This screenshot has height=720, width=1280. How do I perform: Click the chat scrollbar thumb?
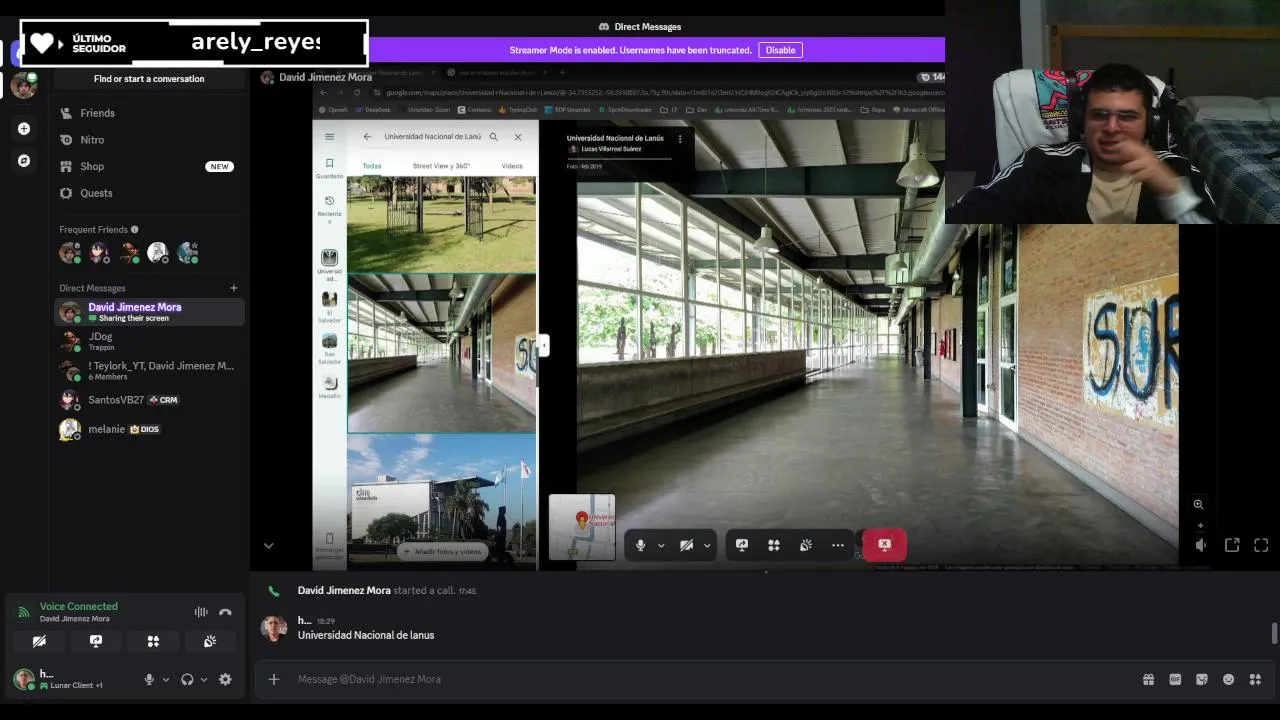1274,633
